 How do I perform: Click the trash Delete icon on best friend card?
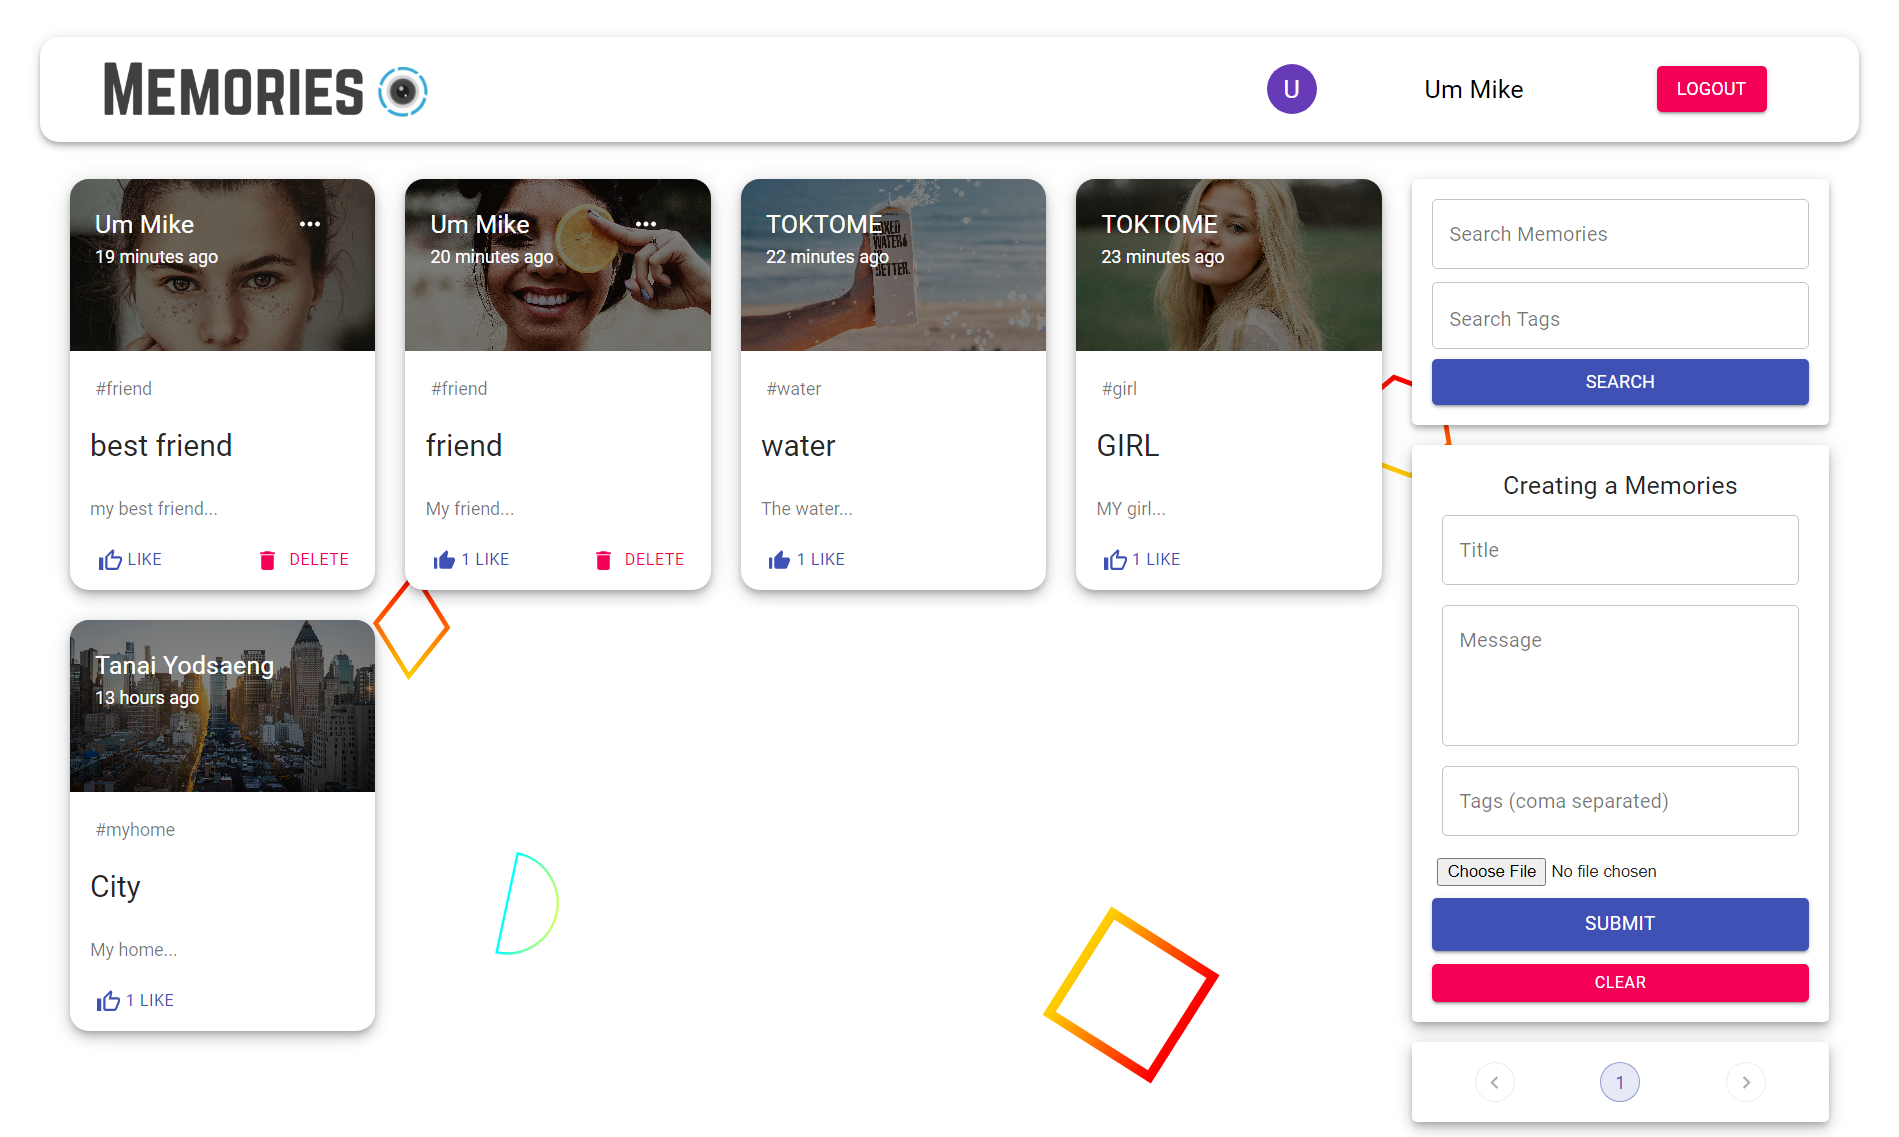tap(267, 559)
